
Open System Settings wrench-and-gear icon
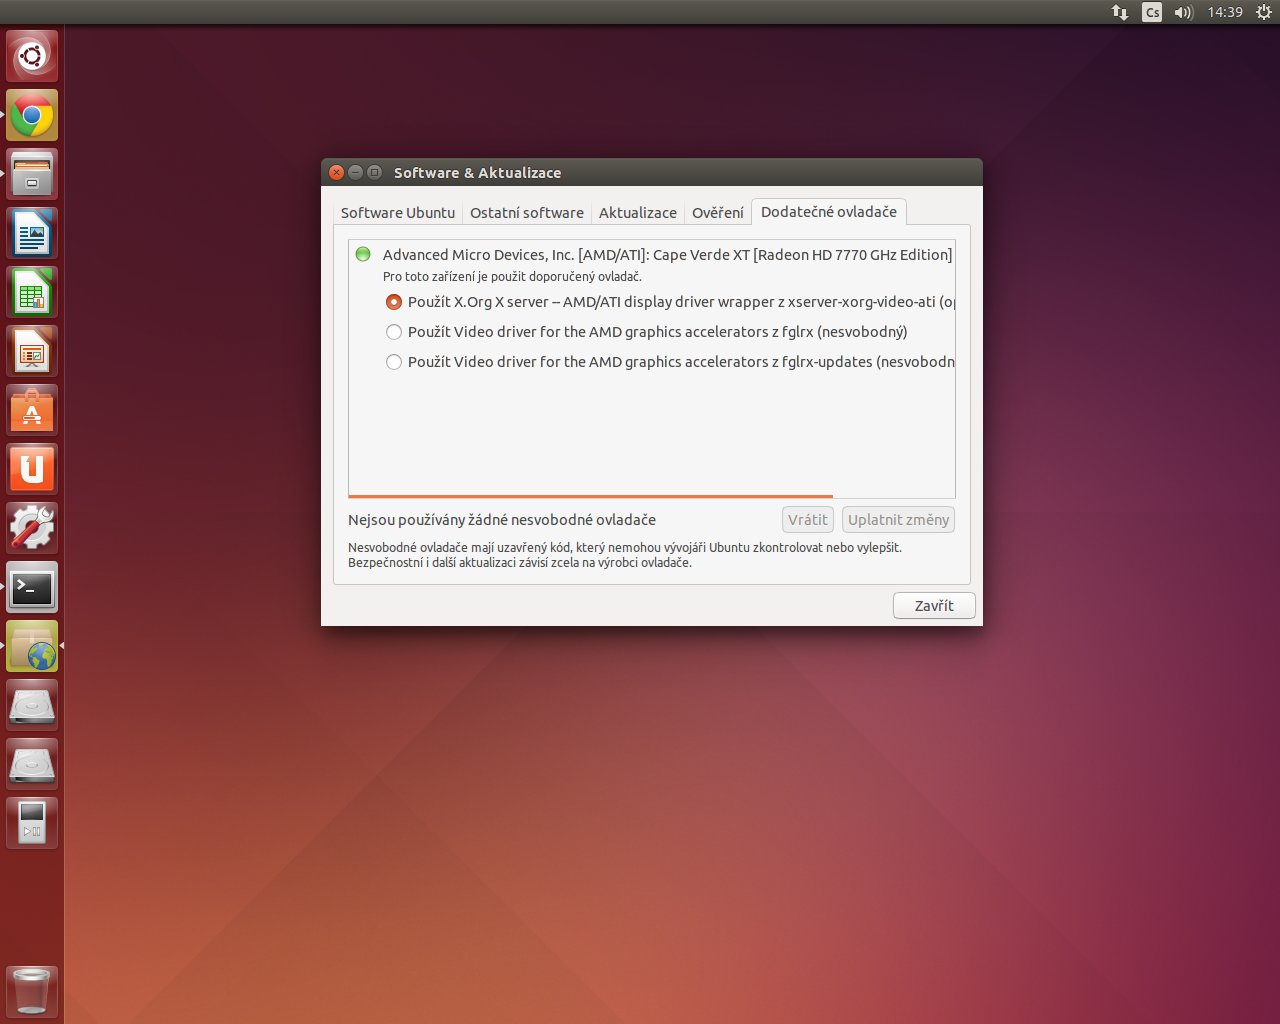(x=32, y=528)
